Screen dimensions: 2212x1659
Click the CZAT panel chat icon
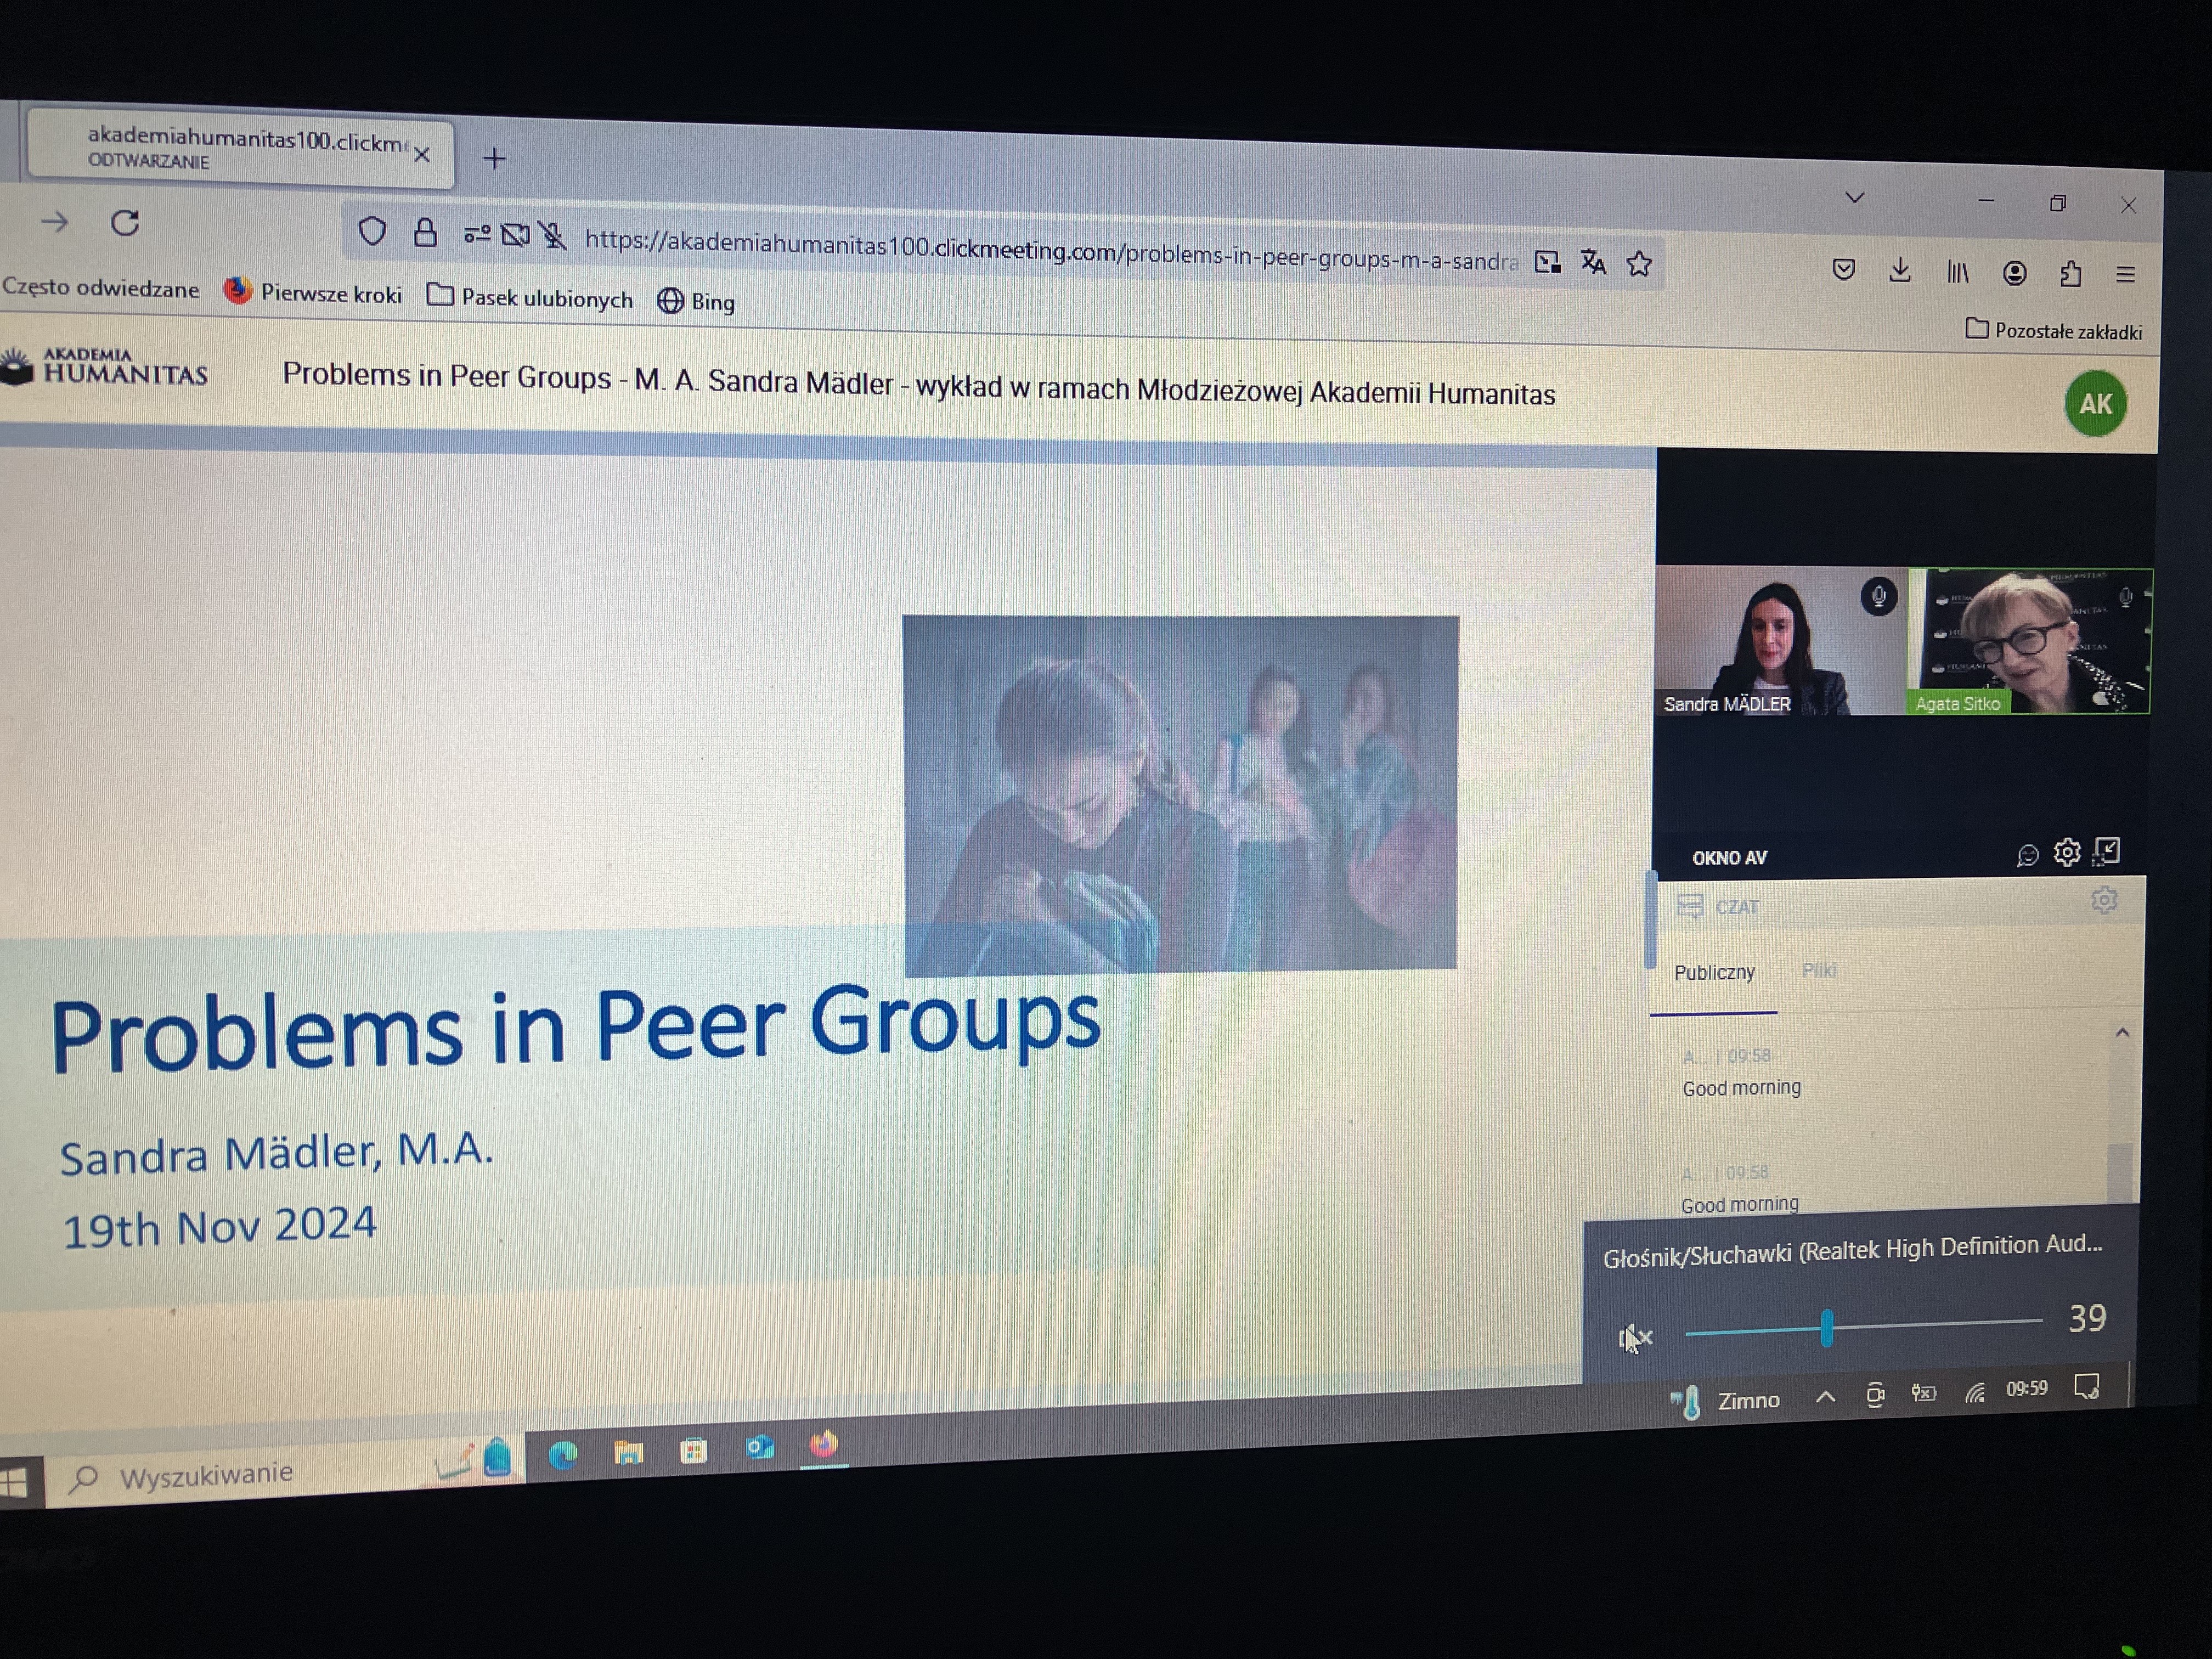1690,906
